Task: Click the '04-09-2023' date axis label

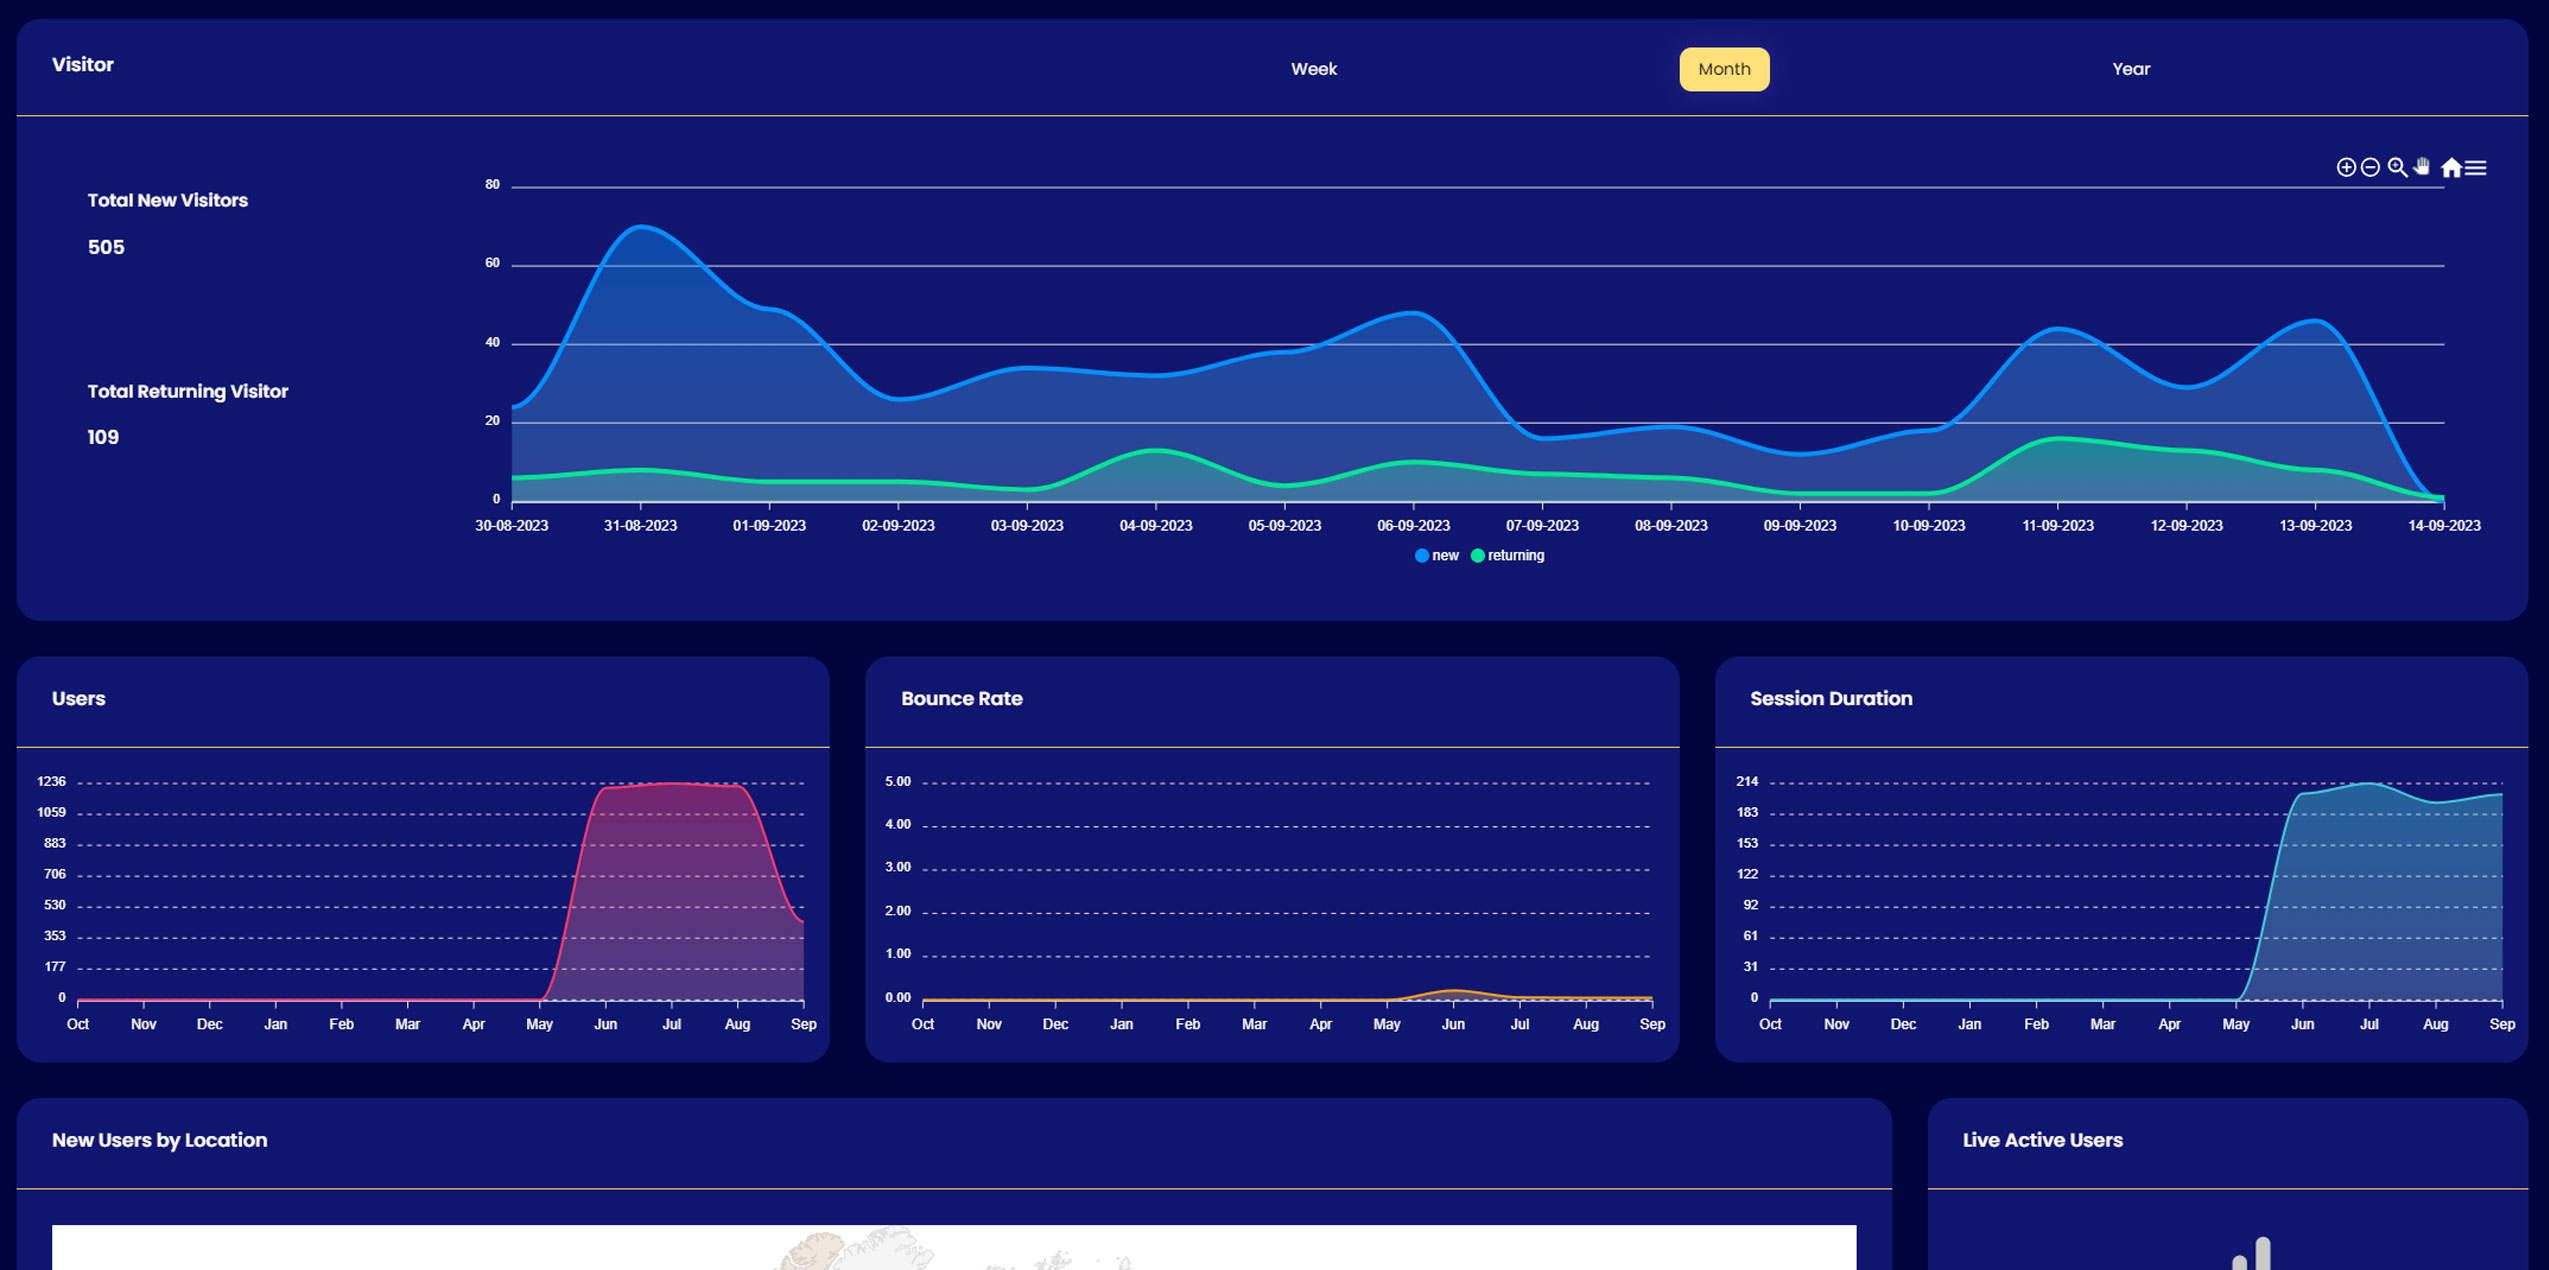Action: point(1156,526)
